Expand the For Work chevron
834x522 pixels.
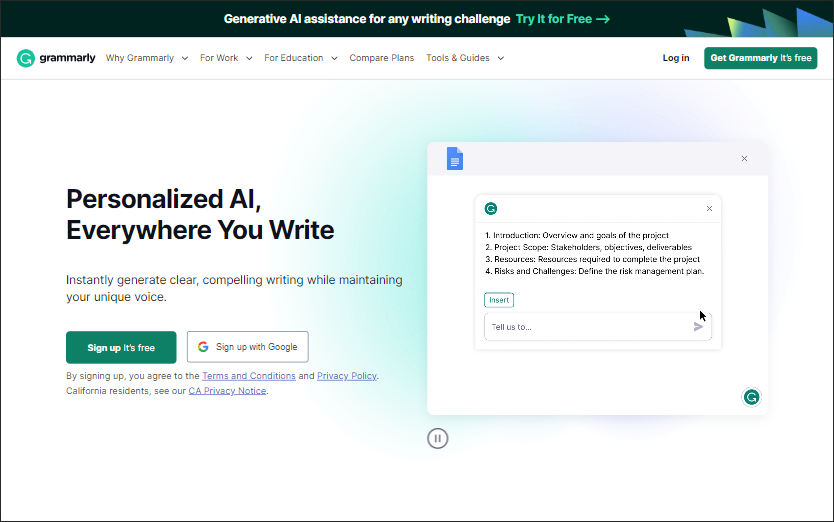249,59
